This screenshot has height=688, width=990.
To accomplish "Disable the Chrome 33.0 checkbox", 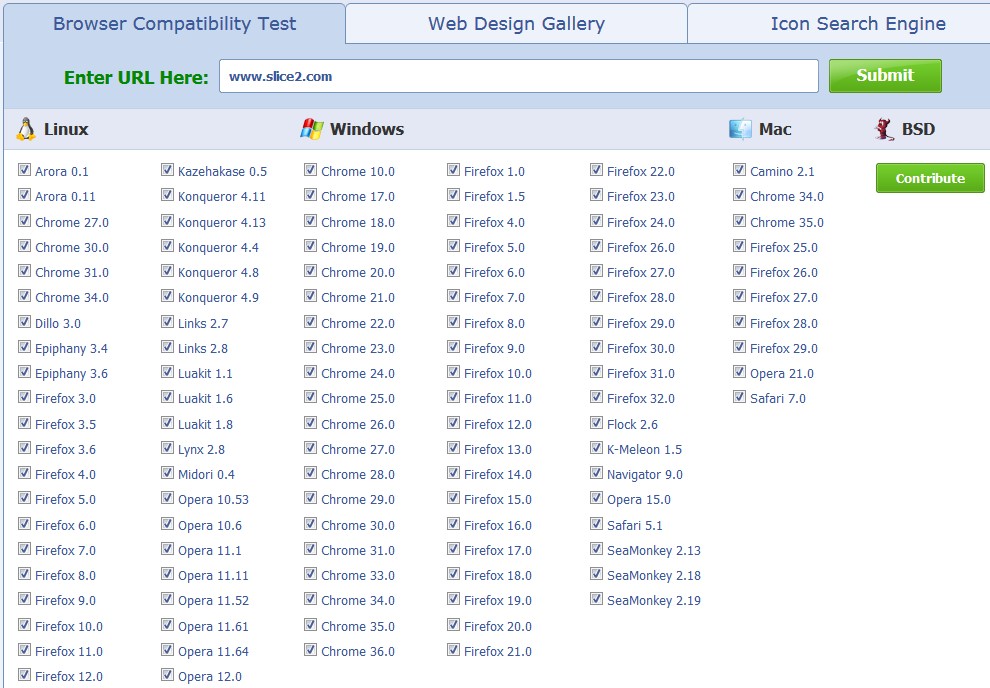I will click(311, 574).
